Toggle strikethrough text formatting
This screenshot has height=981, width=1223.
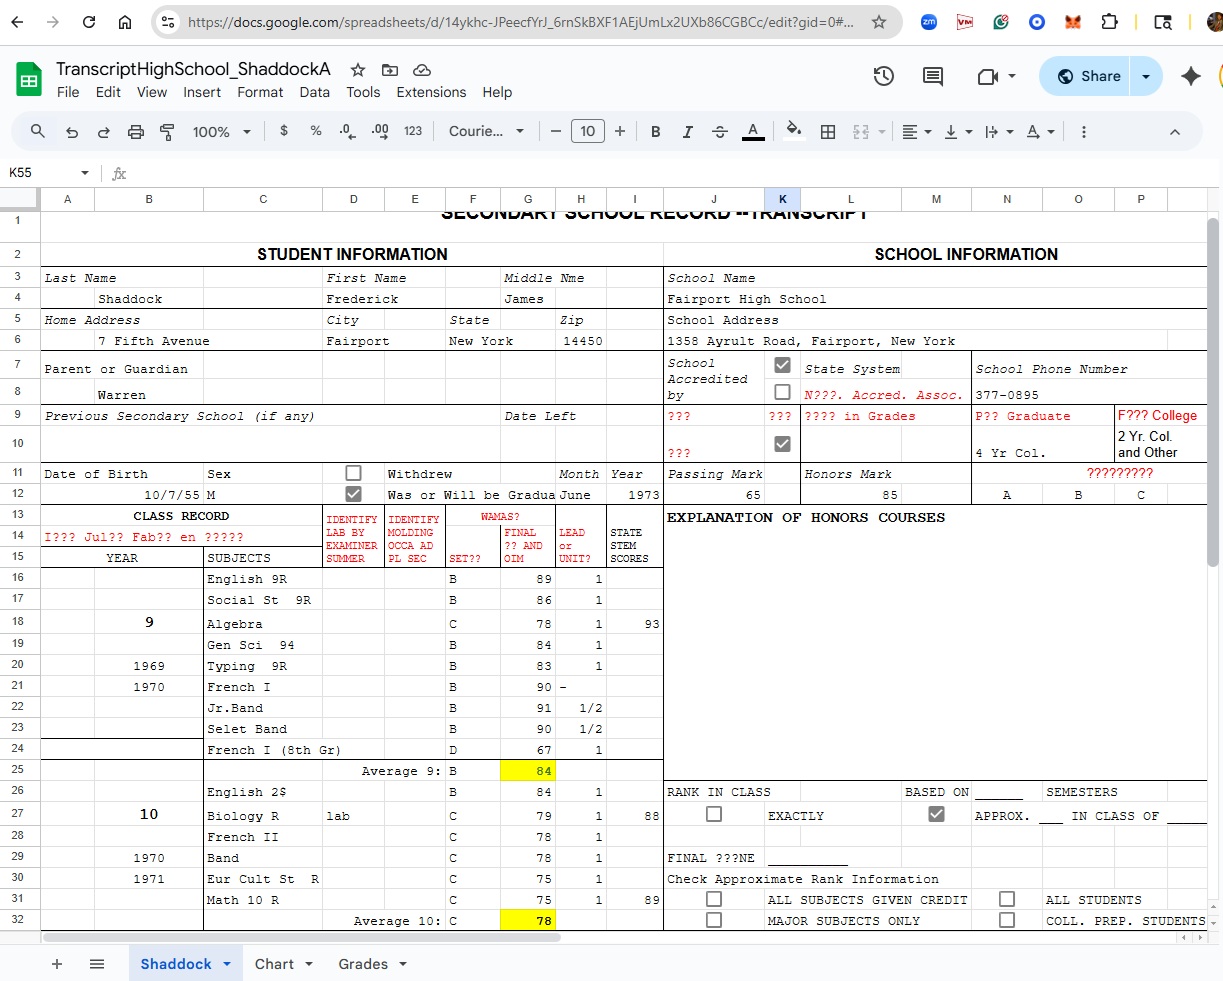tap(719, 132)
